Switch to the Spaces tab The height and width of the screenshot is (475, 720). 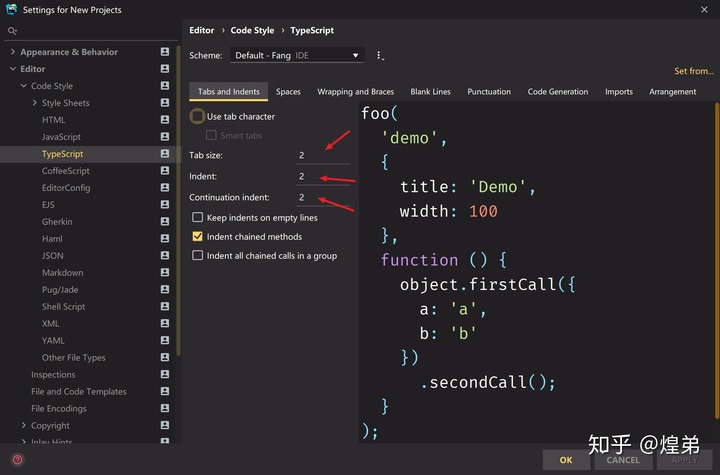click(x=288, y=91)
